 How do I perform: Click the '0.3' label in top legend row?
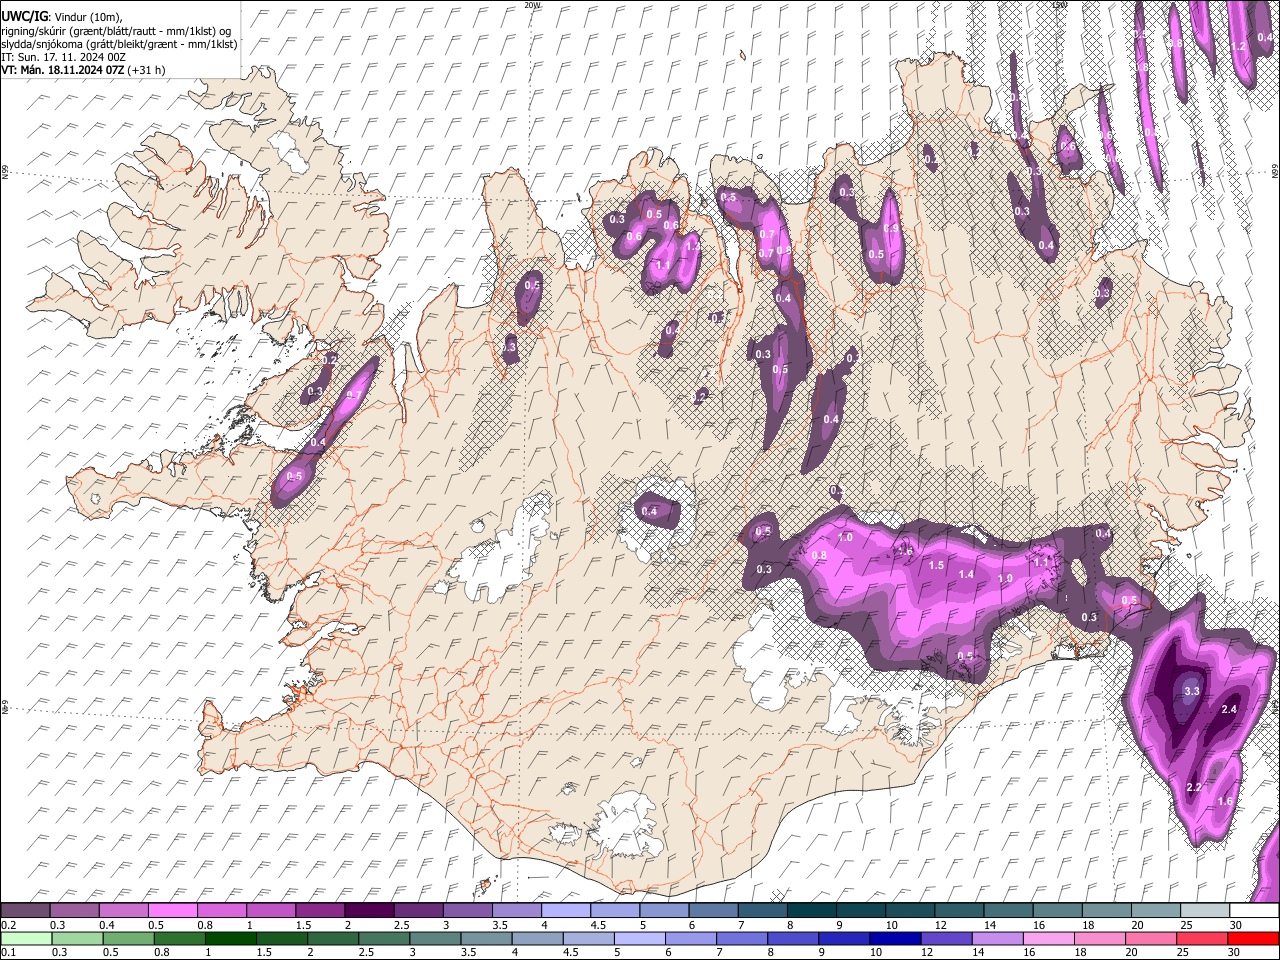point(58,925)
